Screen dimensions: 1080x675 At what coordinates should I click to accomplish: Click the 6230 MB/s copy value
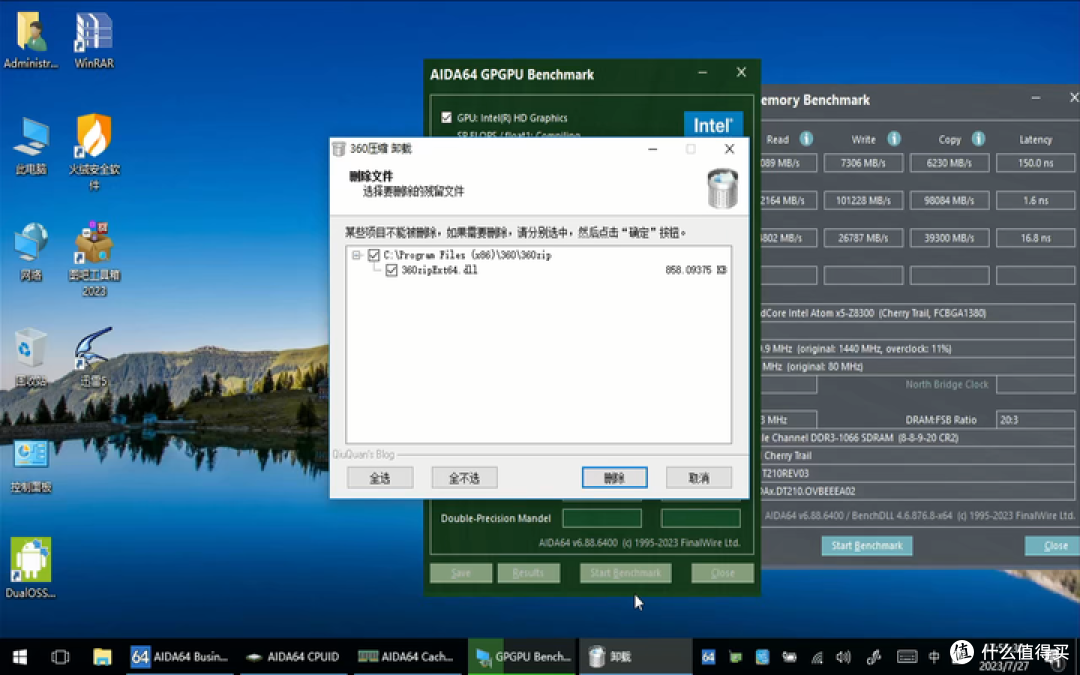[949, 163]
